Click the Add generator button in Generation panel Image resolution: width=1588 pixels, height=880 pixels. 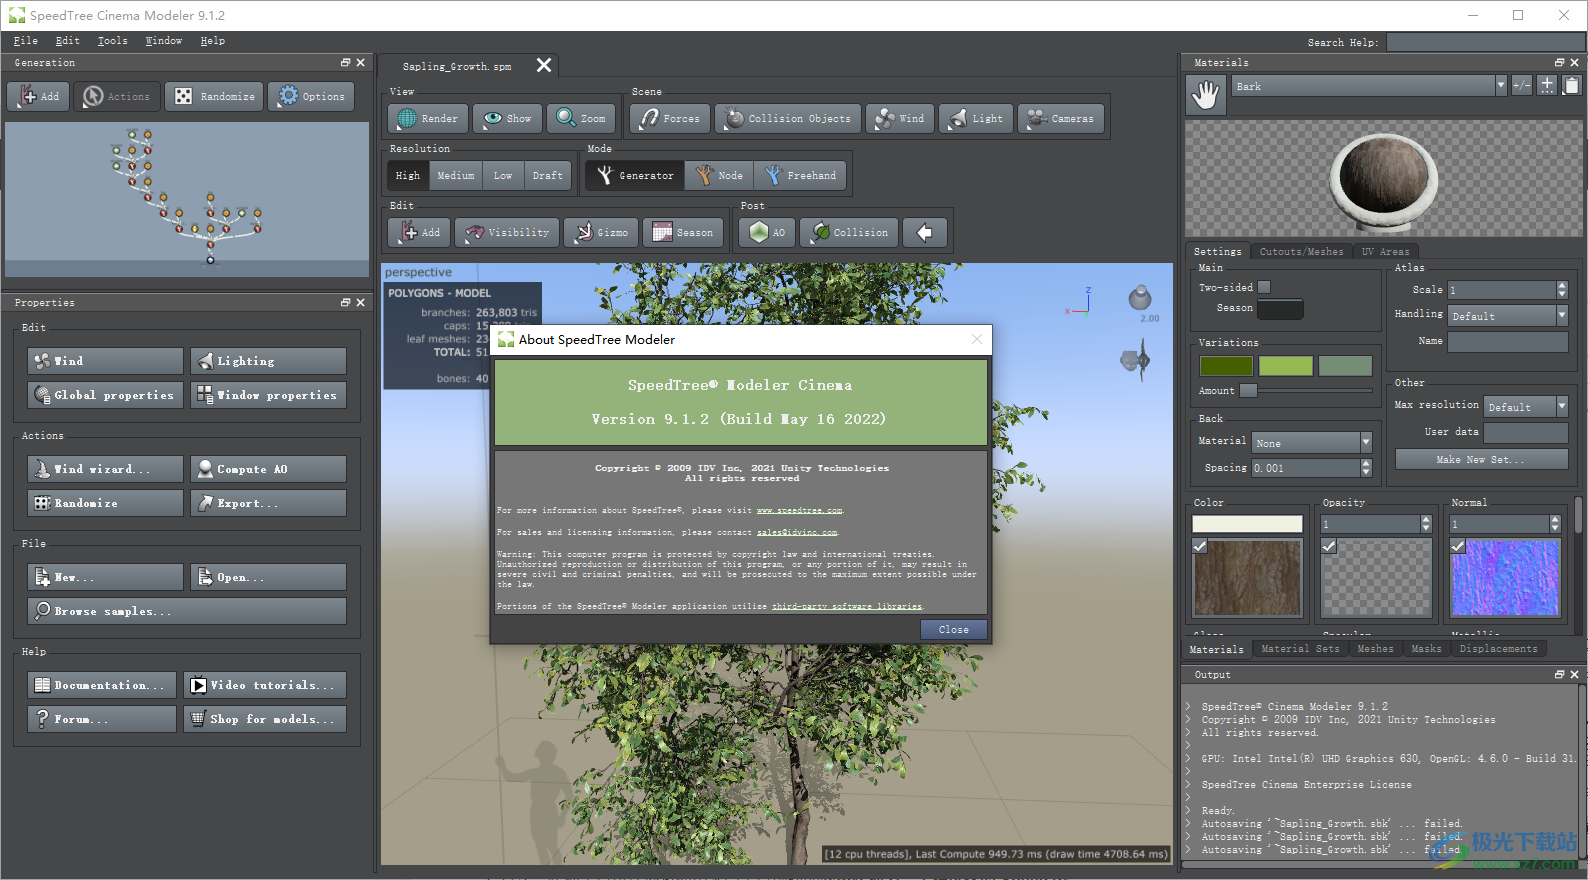(x=38, y=96)
